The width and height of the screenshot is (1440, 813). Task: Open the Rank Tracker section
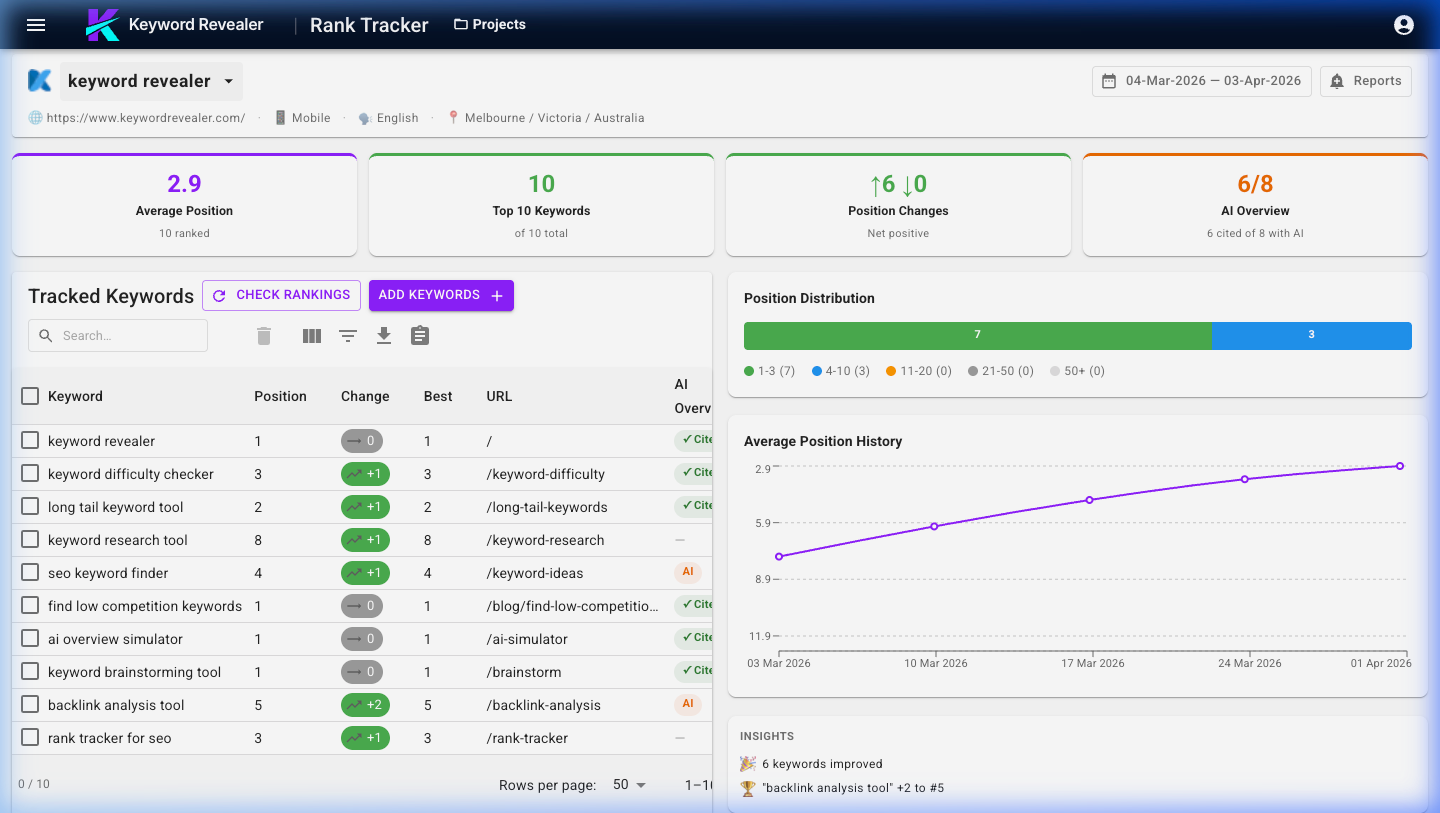(x=369, y=25)
